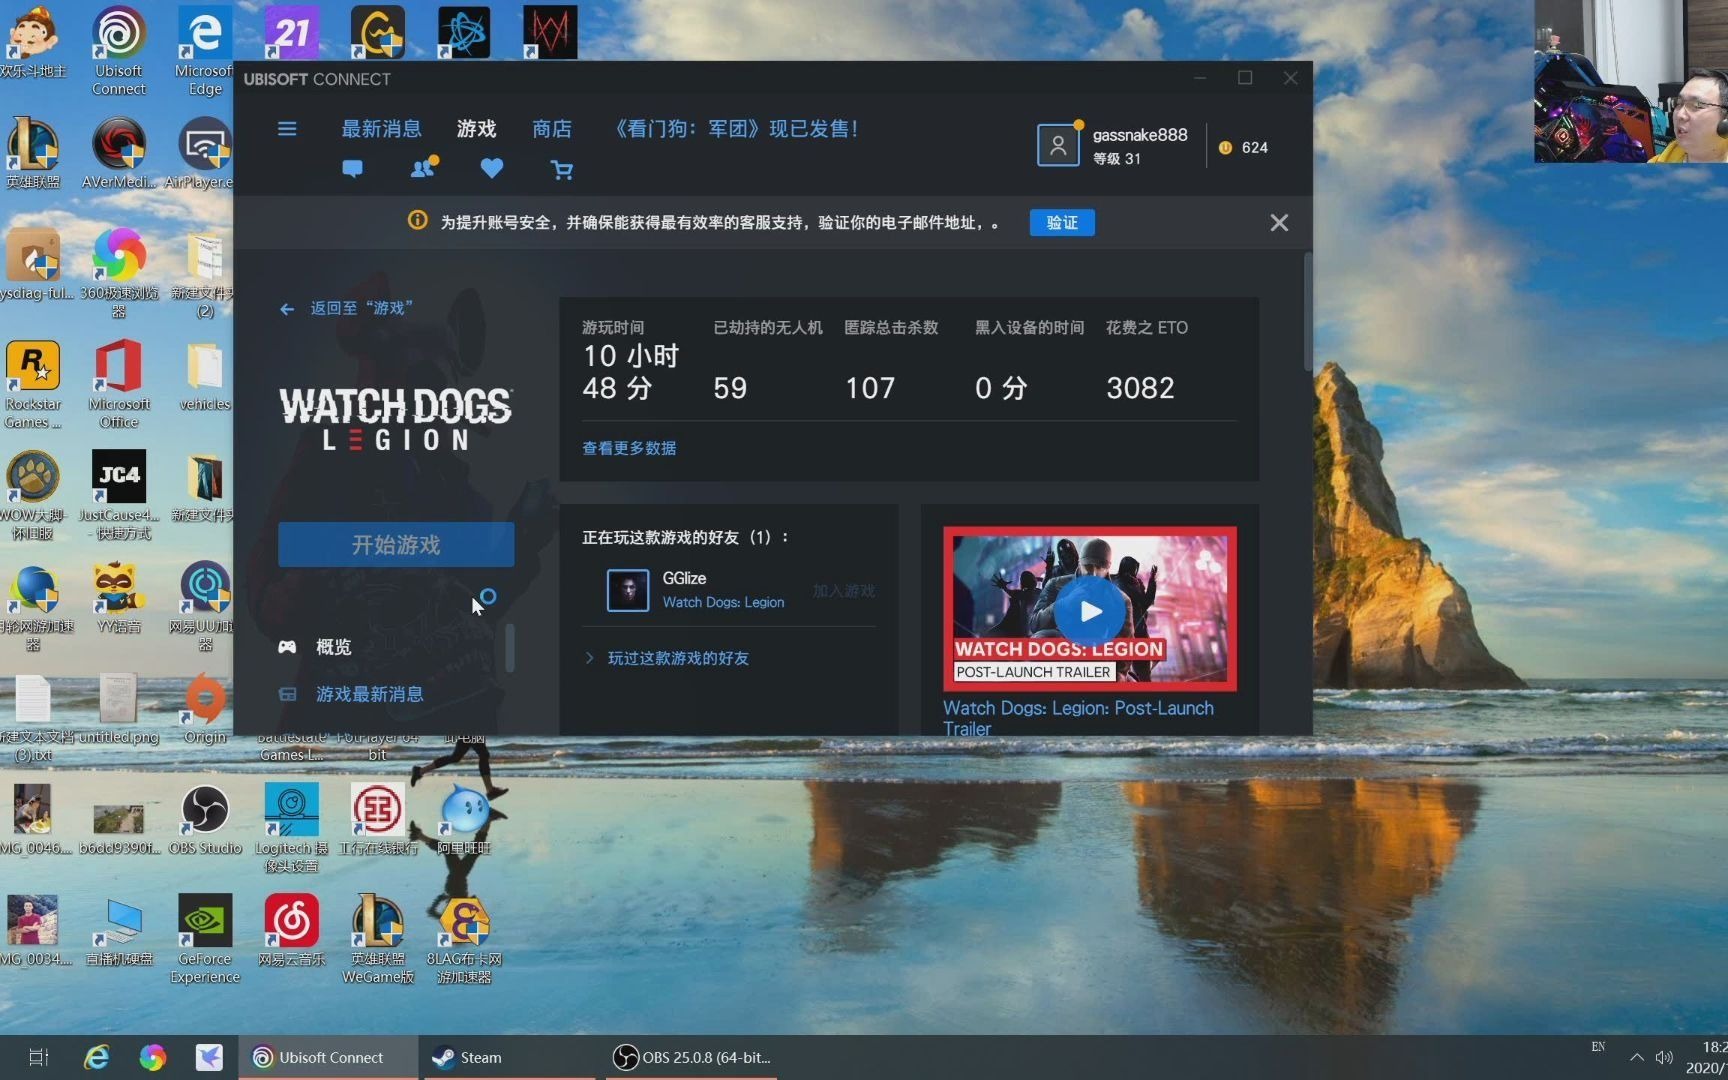Click the game sidebar scrollbar
The width and height of the screenshot is (1728, 1080).
coord(510,648)
